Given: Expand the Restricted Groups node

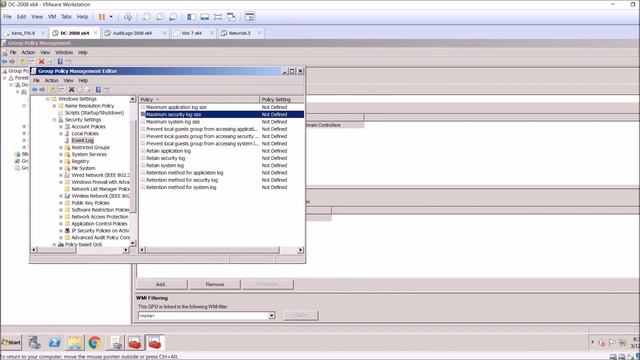Looking at the screenshot, I should tap(61, 147).
